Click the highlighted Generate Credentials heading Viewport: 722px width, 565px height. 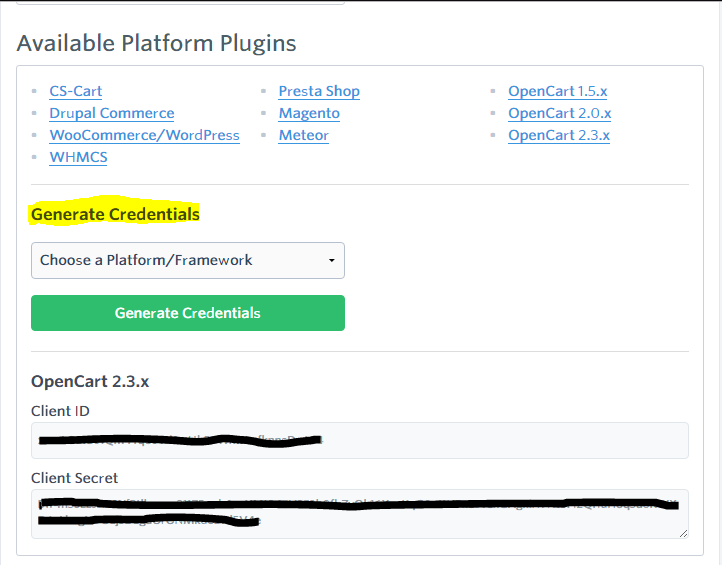click(x=115, y=215)
